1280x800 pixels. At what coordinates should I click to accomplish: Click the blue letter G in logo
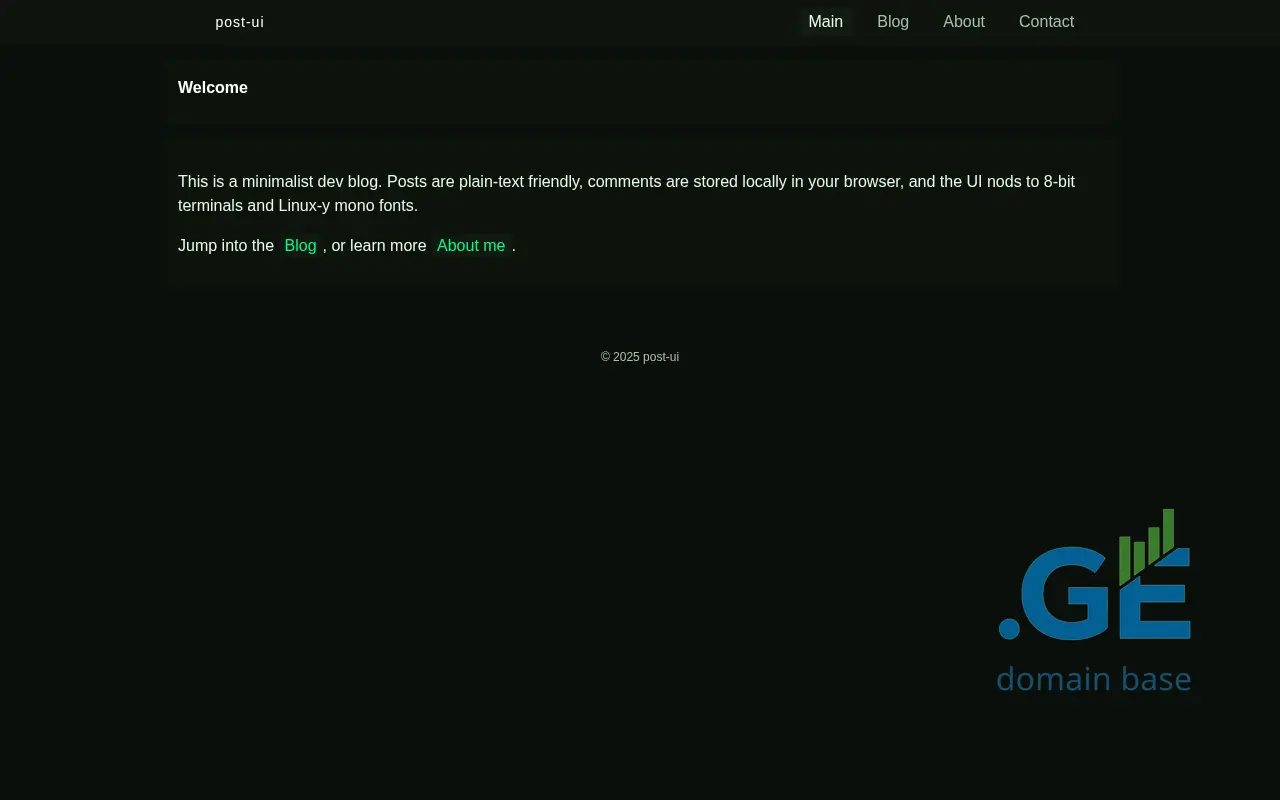tap(1071, 594)
